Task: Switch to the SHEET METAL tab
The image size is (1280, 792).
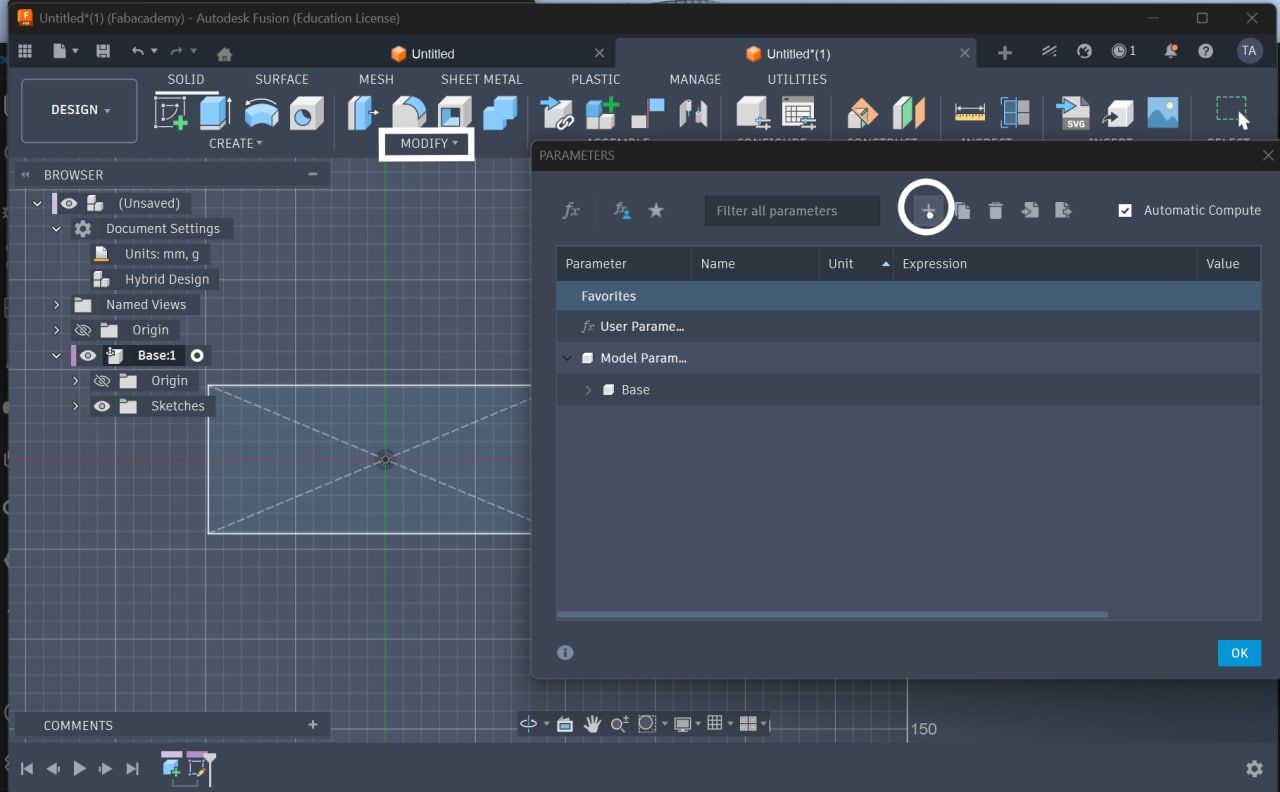Action: click(x=481, y=79)
